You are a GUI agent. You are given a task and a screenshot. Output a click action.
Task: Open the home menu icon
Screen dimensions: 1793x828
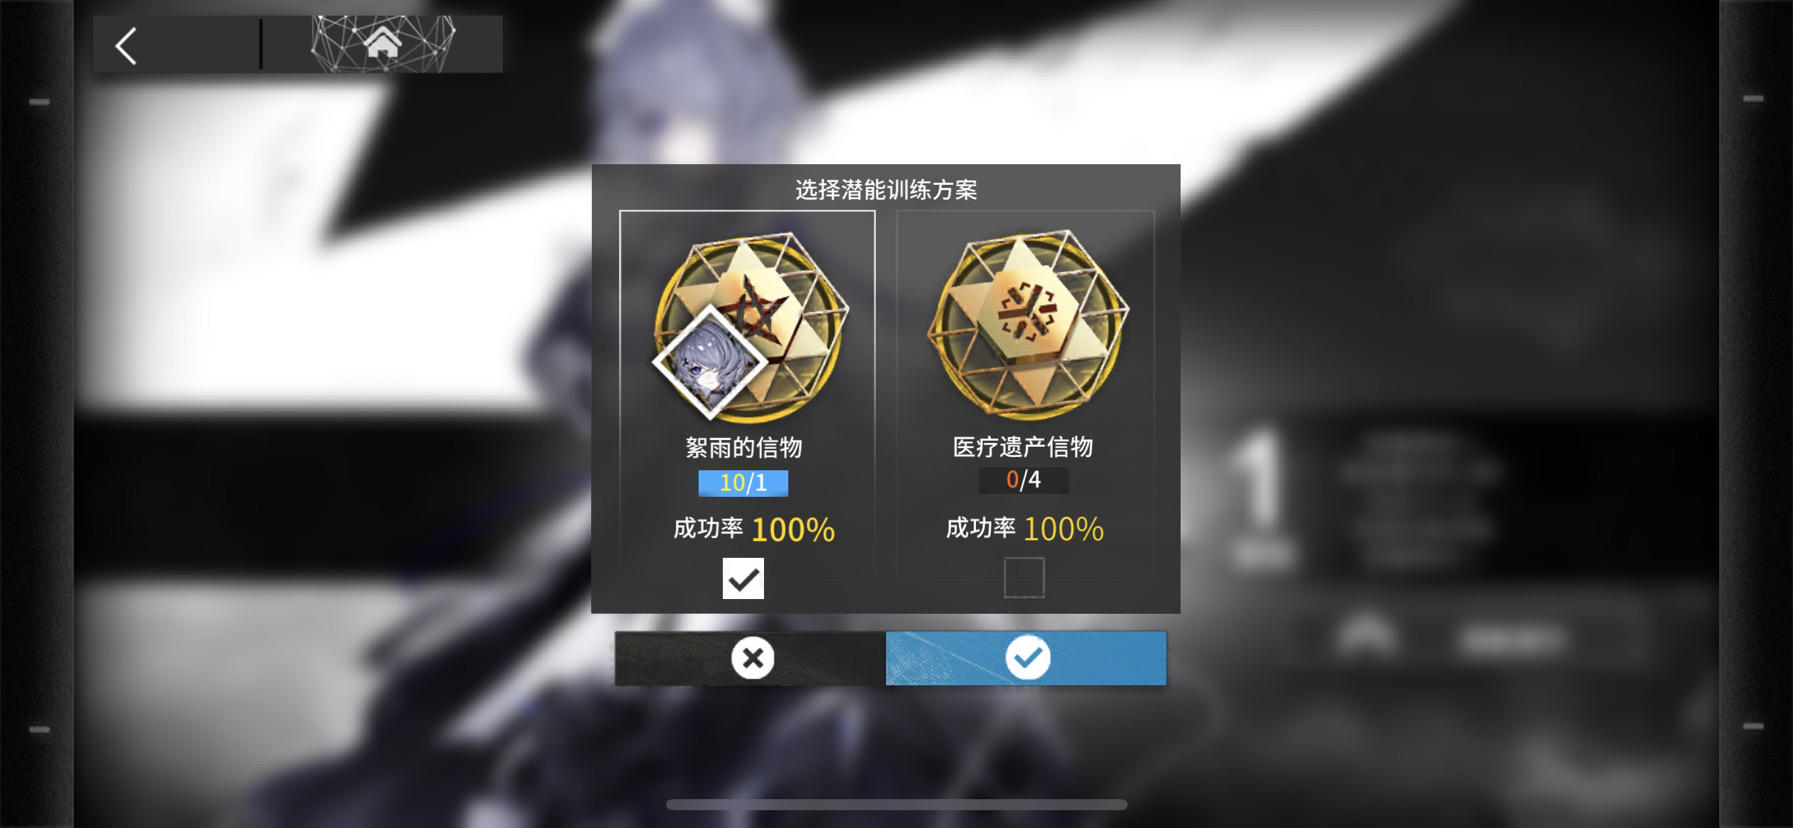coord(382,43)
